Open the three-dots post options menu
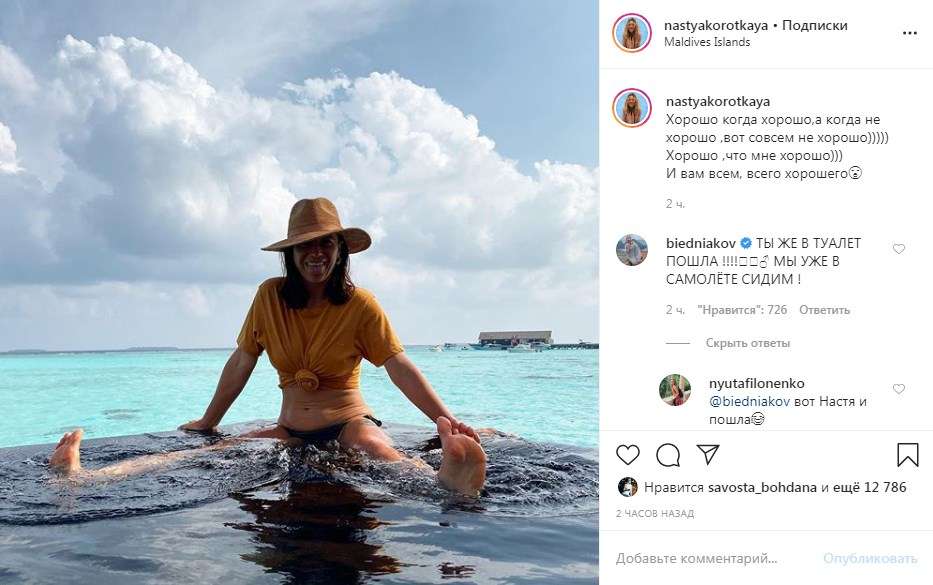933x585 pixels. coord(909,33)
